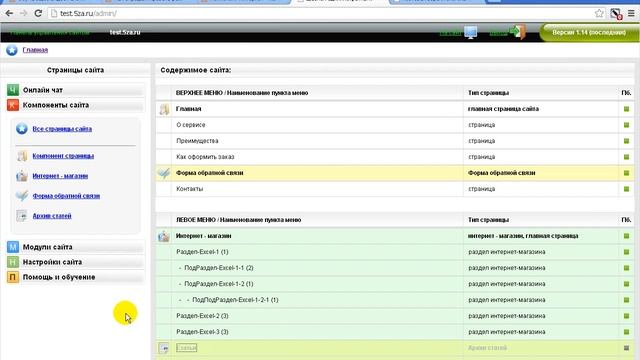Click the checkmark icon in Форма обратной связи table row
640x360 pixels.
pyautogui.click(x=164, y=173)
